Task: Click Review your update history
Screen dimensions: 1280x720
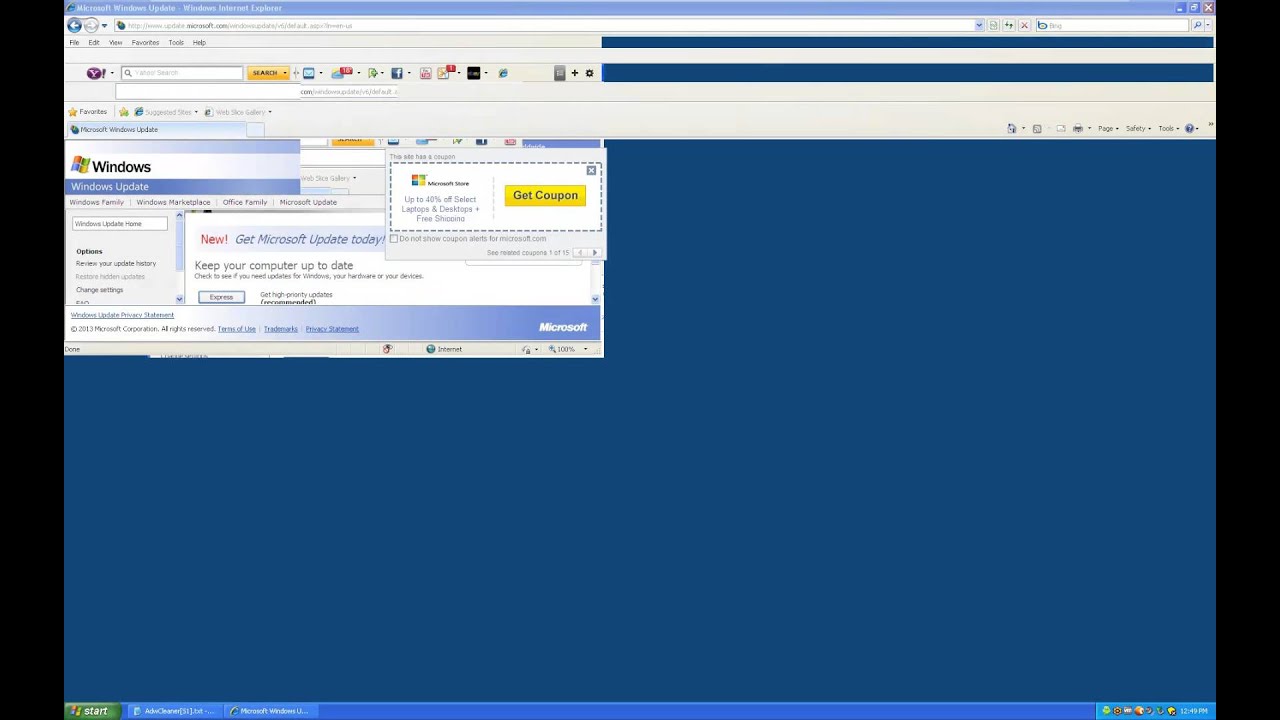Action: (116, 263)
